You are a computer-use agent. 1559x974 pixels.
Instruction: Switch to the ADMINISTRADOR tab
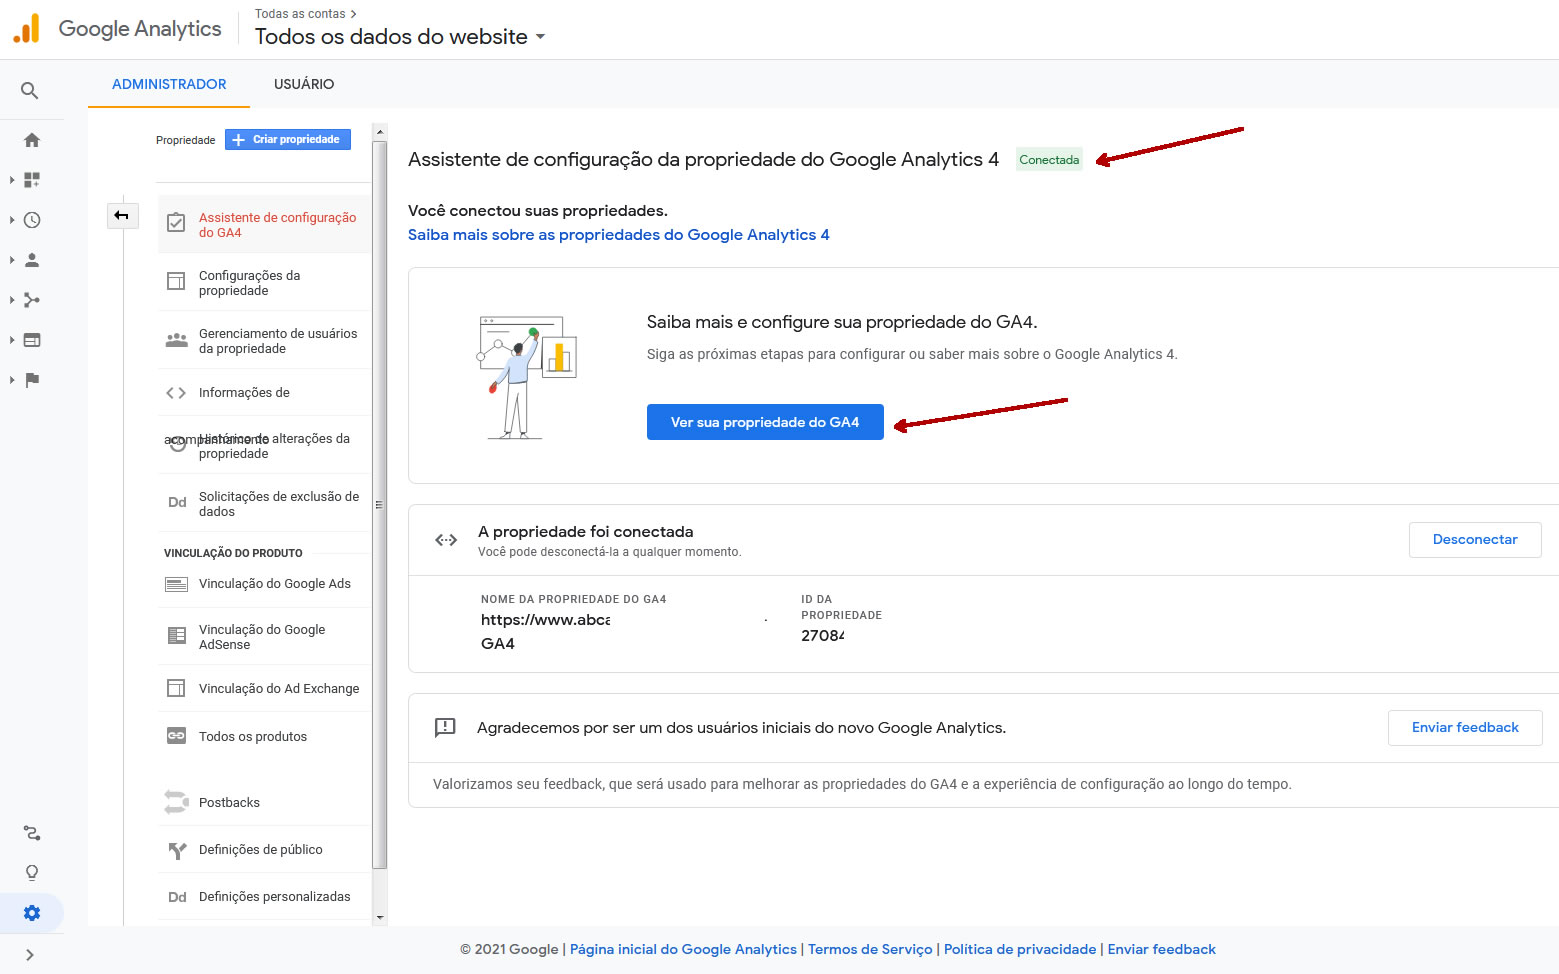[x=169, y=84]
